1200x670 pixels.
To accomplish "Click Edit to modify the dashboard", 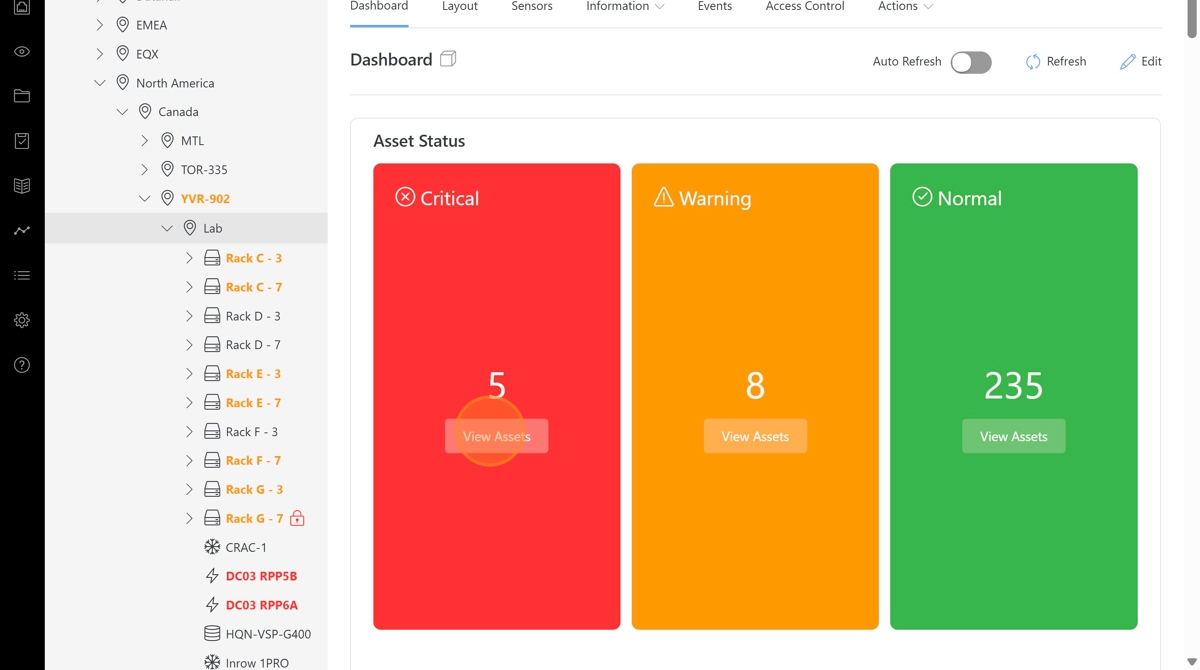I will [1140, 62].
